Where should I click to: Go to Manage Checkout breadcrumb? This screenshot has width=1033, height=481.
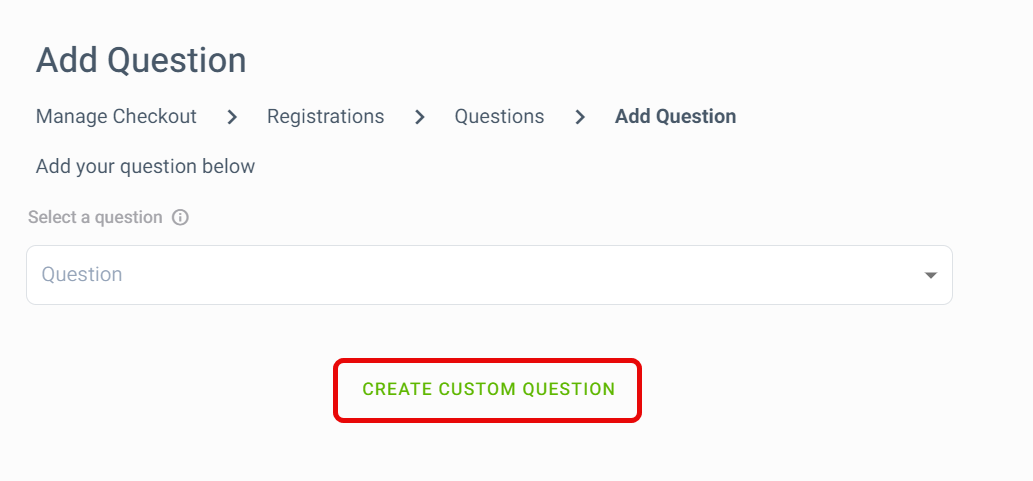(x=116, y=117)
